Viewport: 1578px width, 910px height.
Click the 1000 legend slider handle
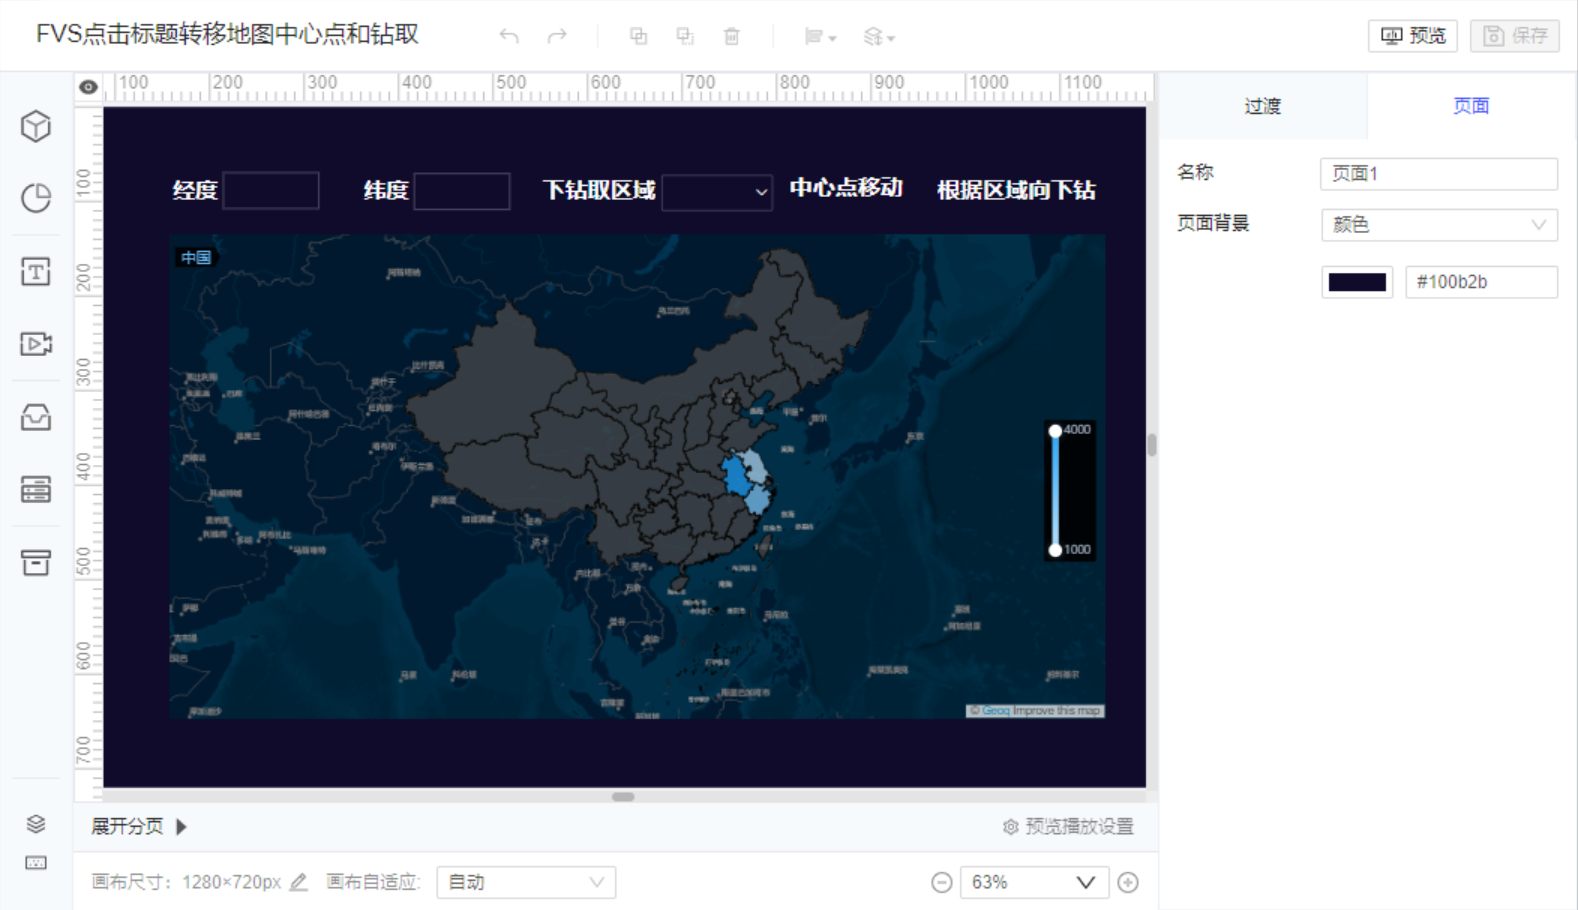tap(1055, 550)
